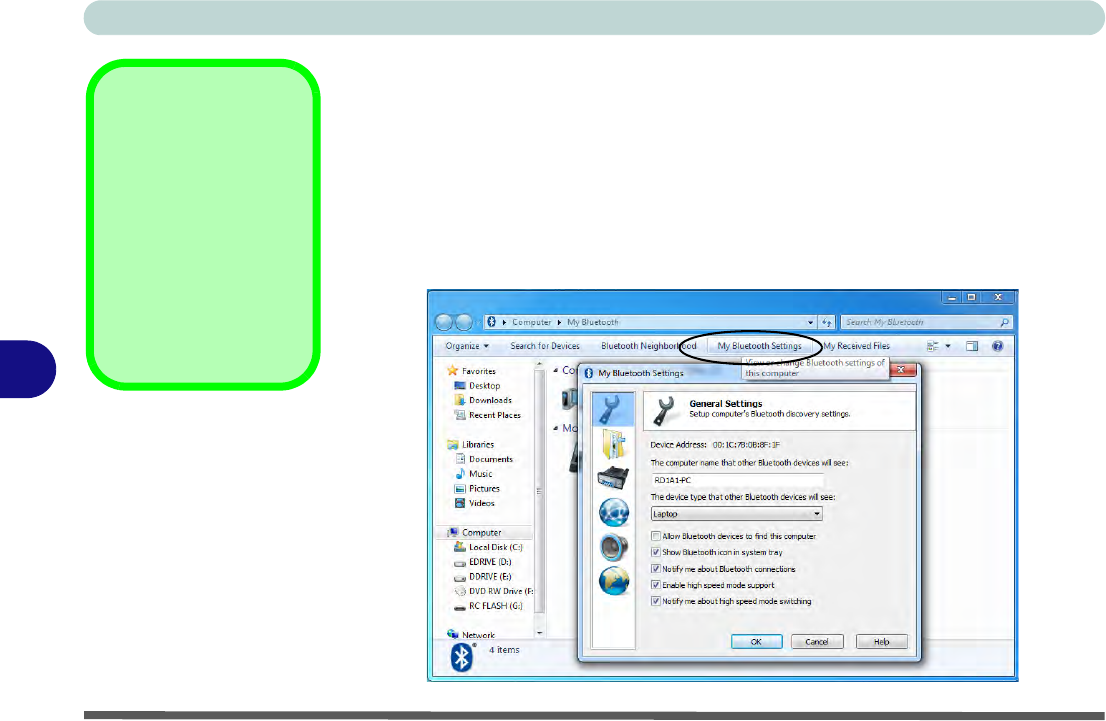Image resolution: width=1106 pixels, height=721 pixels.
Task: Click OK in My Bluetooth Settings
Action: pos(756,641)
